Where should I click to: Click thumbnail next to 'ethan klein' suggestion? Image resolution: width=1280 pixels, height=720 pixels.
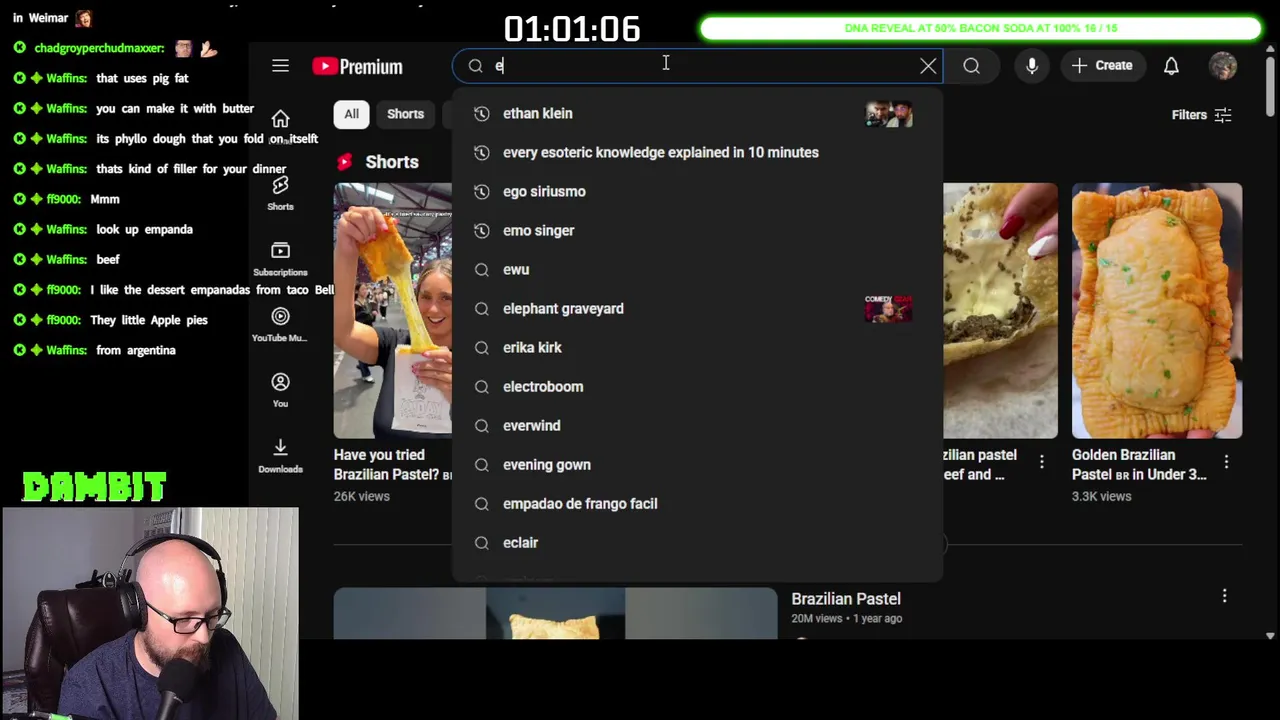(888, 114)
